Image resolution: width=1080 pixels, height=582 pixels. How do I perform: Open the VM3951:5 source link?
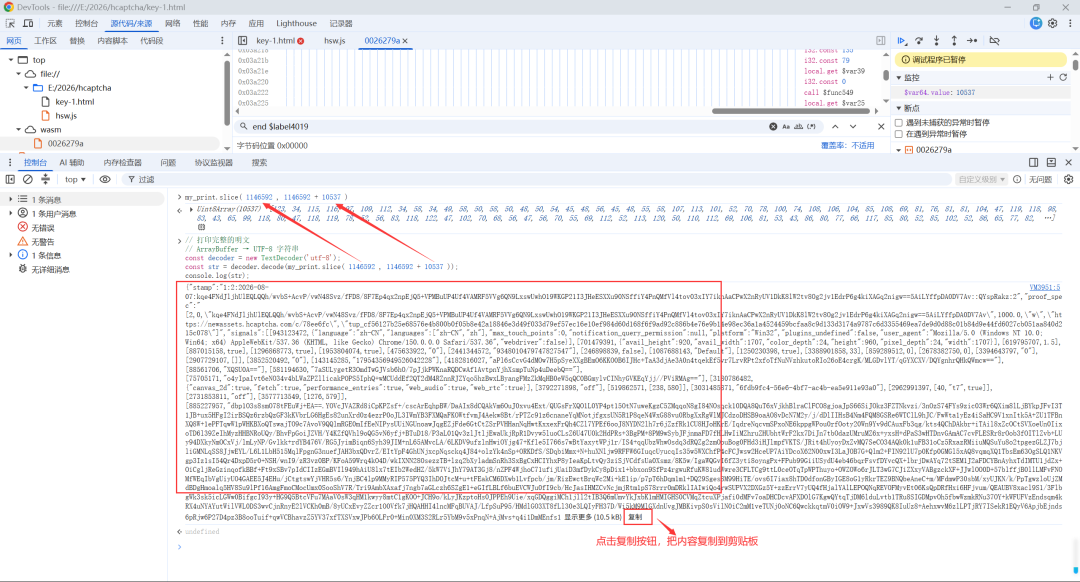pos(1045,287)
